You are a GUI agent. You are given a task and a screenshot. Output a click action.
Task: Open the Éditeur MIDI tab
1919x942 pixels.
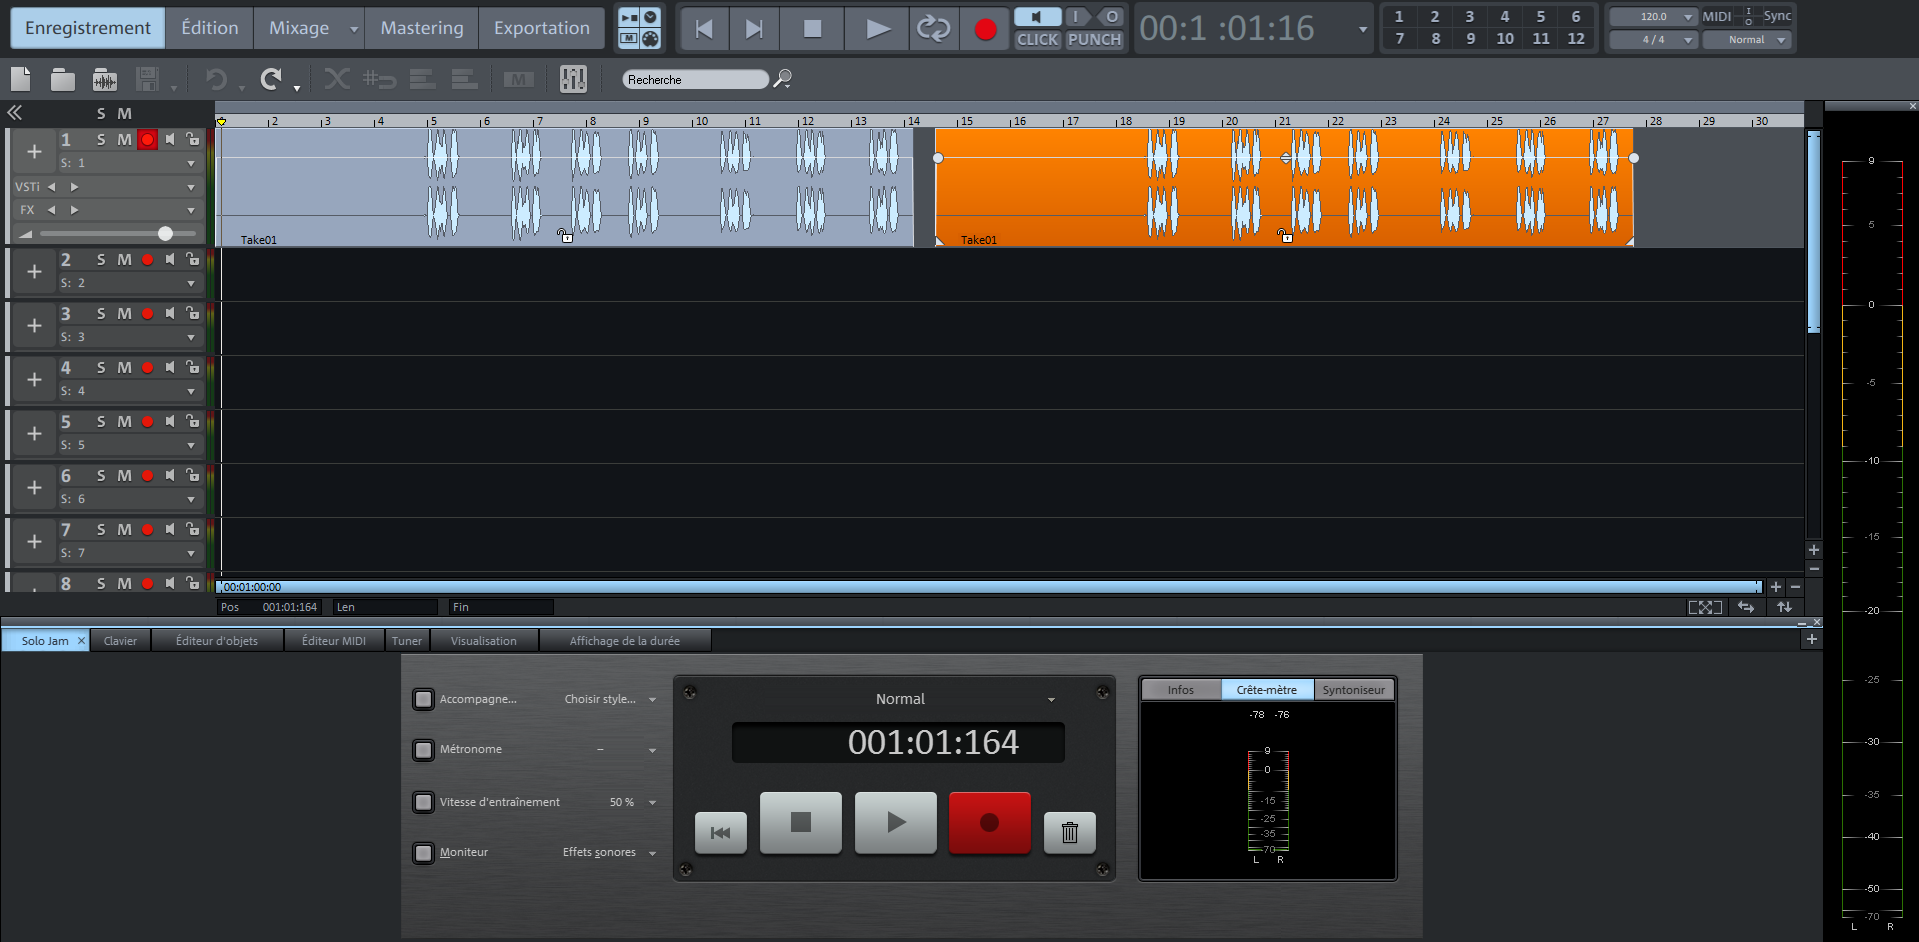point(333,641)
